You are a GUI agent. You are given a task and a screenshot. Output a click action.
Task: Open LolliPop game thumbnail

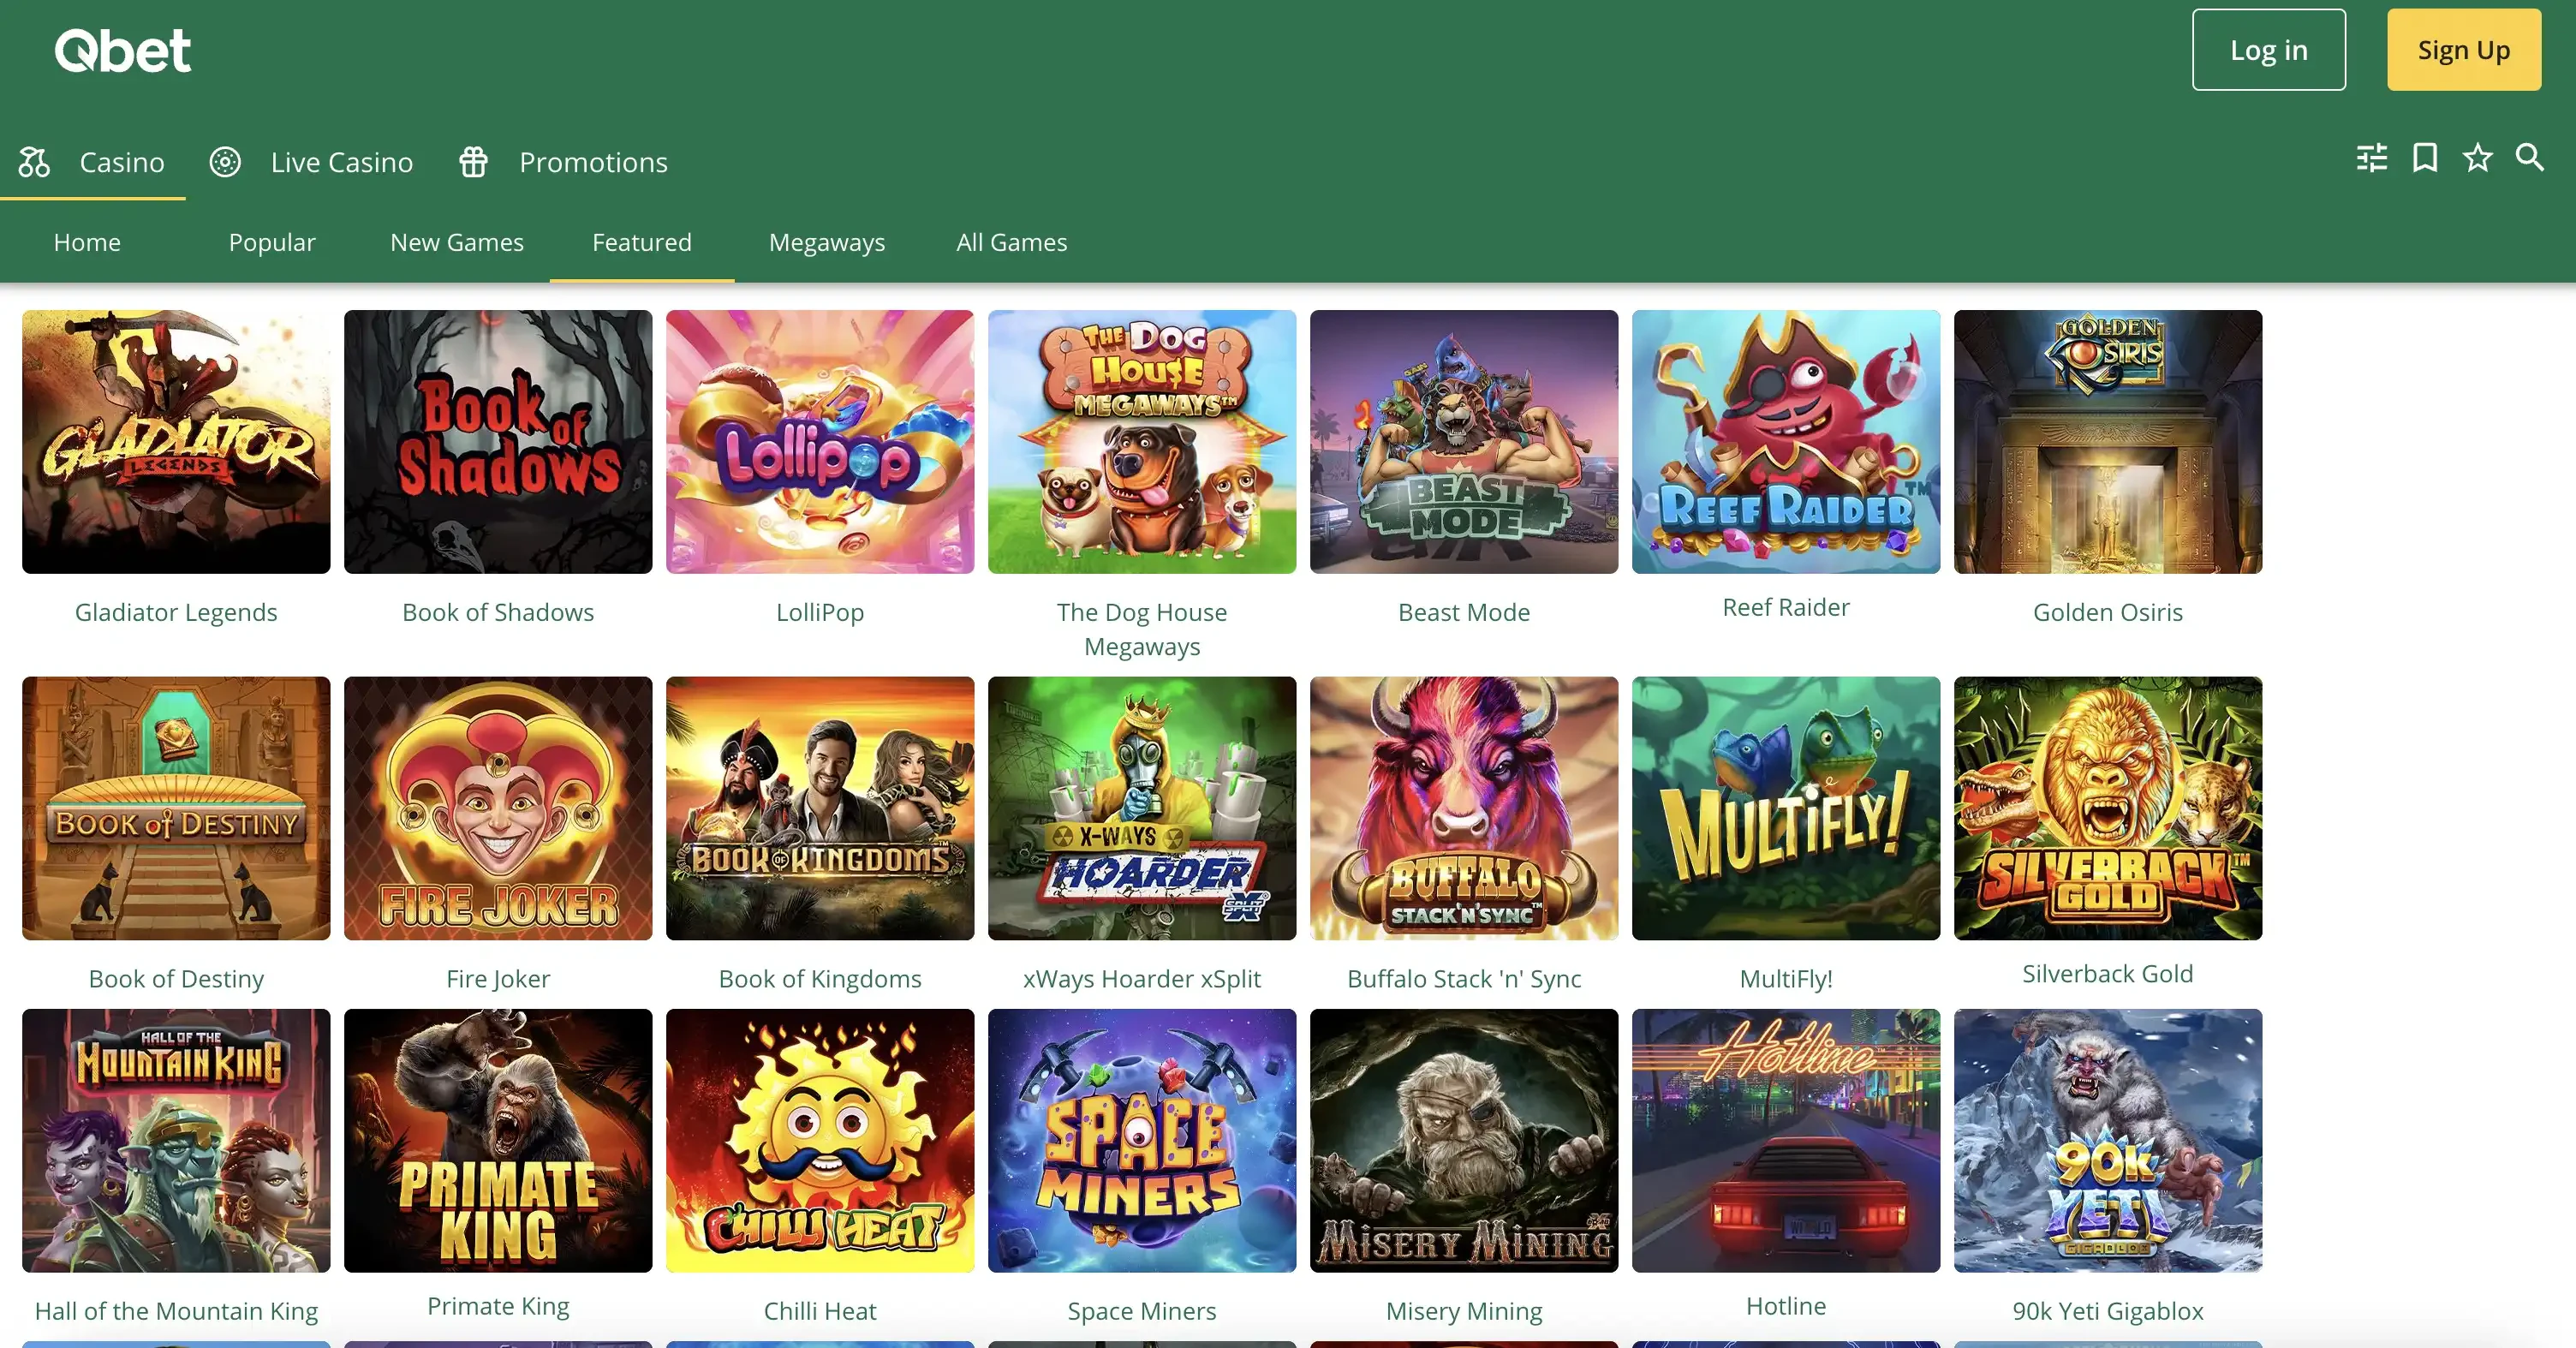click(820, 442)
